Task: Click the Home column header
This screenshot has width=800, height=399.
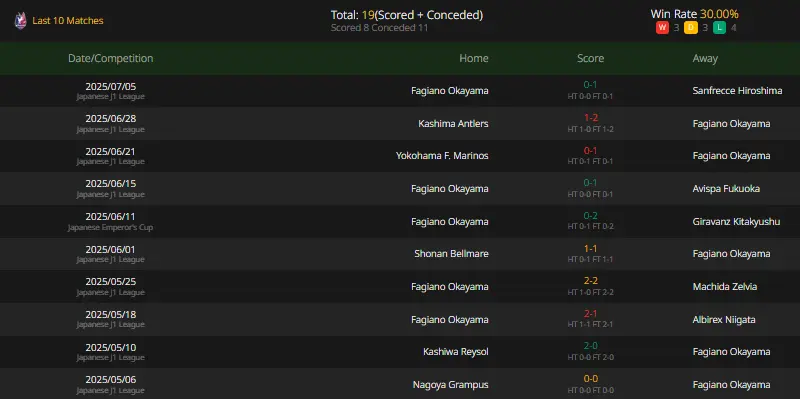Action: (473, 58)
